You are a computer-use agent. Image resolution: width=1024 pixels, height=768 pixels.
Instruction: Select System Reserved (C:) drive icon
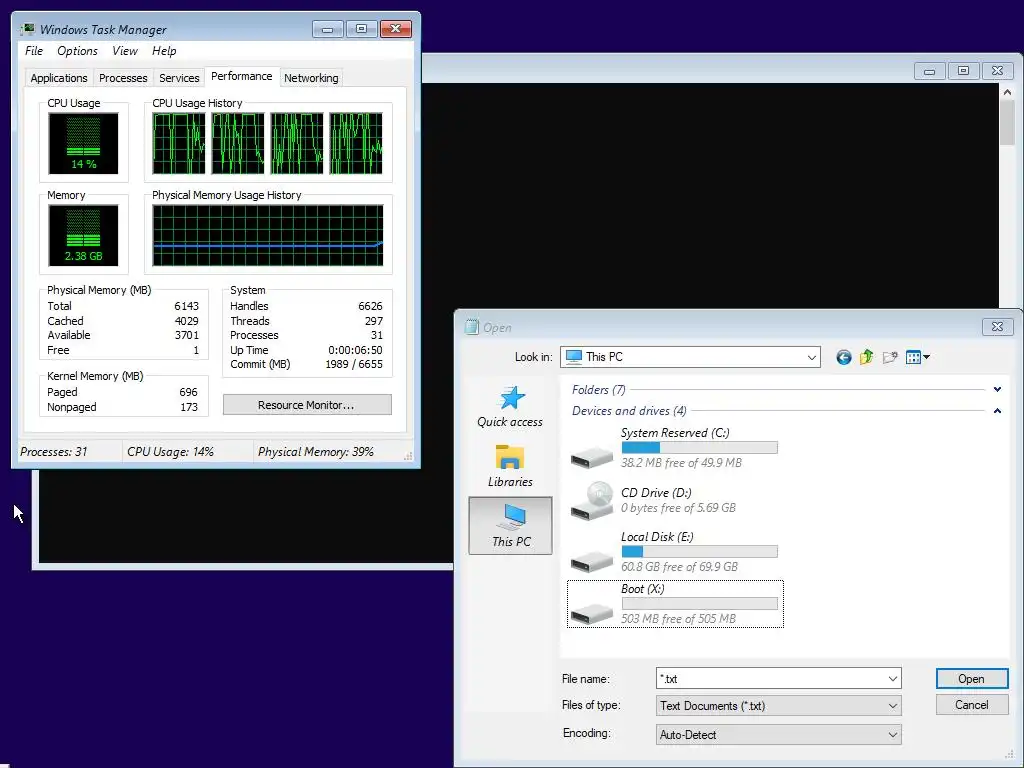(592, 455)
